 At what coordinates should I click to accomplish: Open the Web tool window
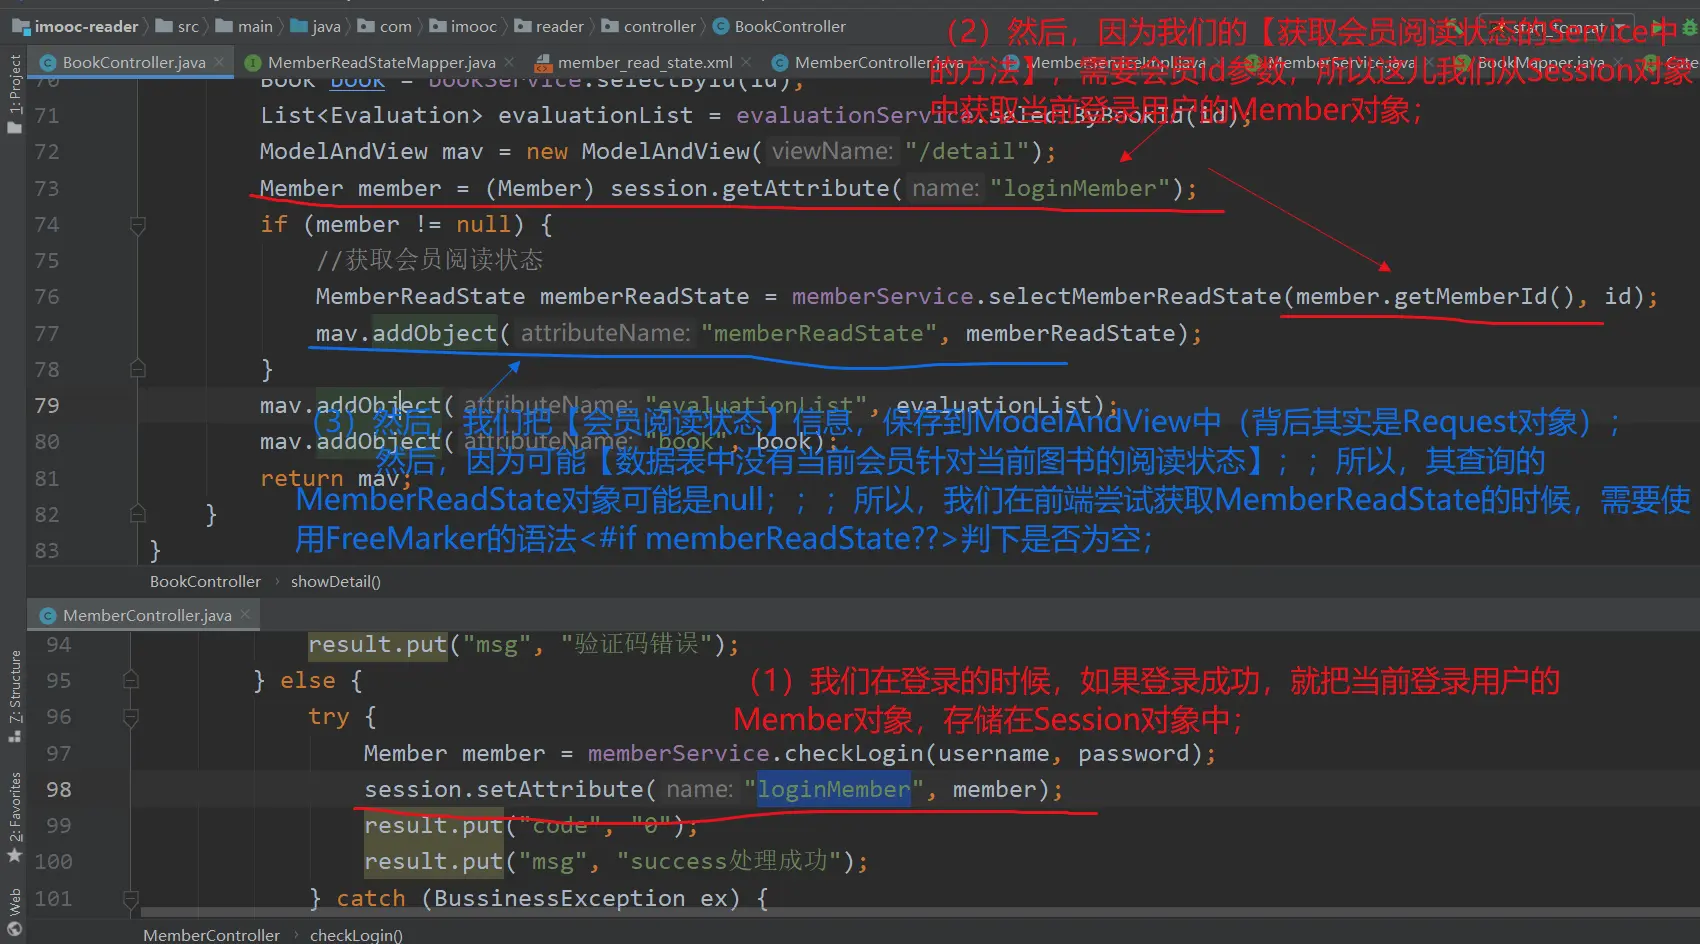coord(14,910)
